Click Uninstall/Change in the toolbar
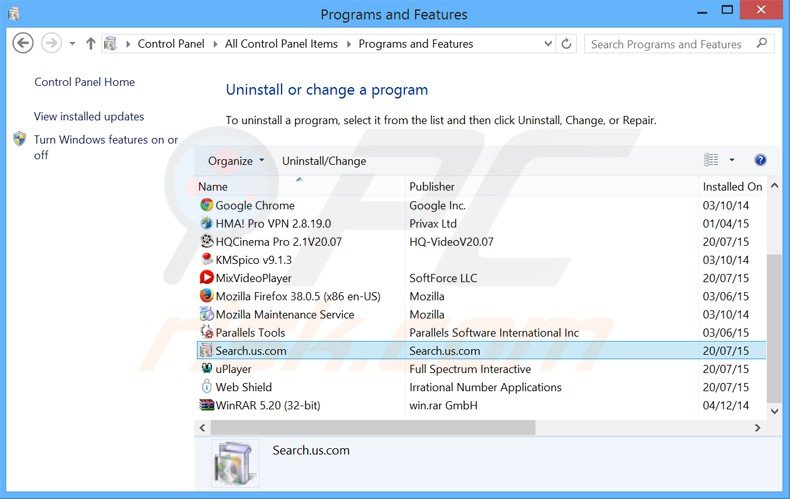 [324, 161]
